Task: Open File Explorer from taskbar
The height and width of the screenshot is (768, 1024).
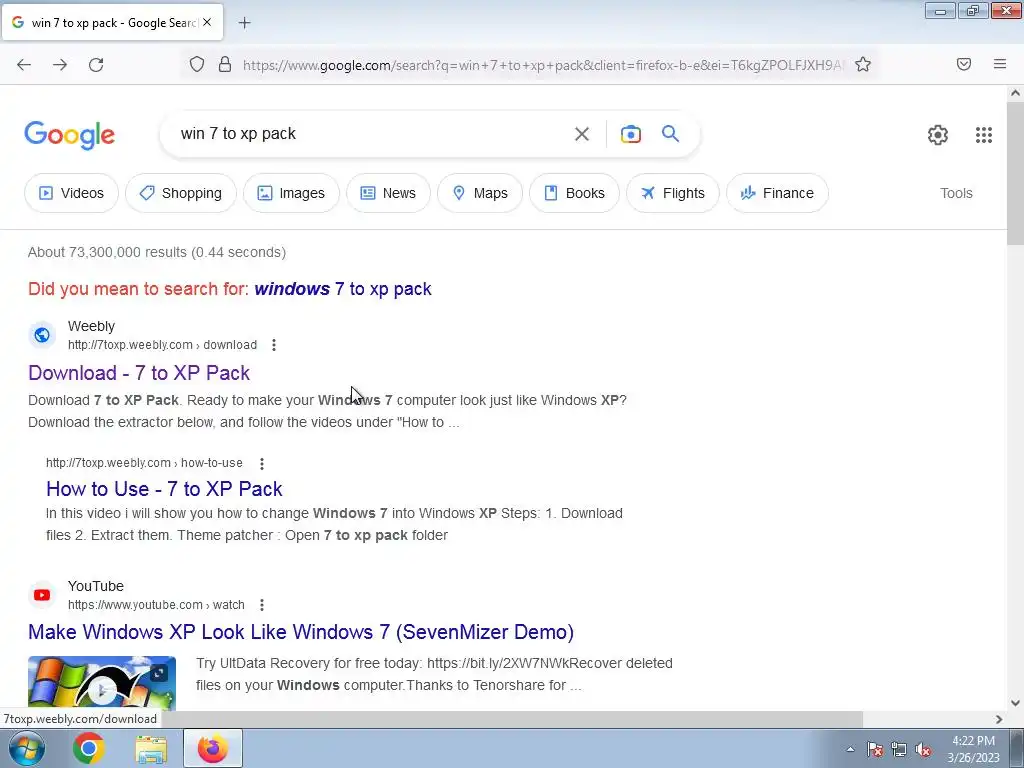Action: click(x=151, y=749)
